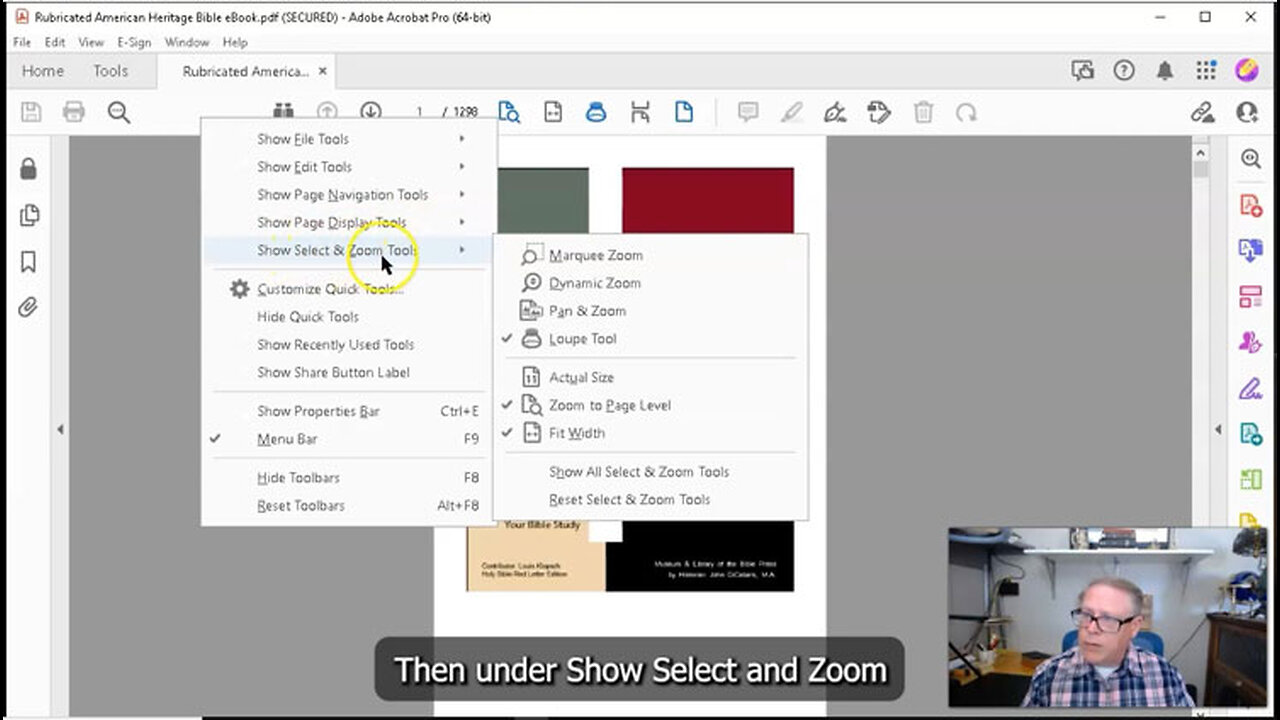Switch to the Tools tab
This screenshot has width=1280, height=720.
[110, 71]
